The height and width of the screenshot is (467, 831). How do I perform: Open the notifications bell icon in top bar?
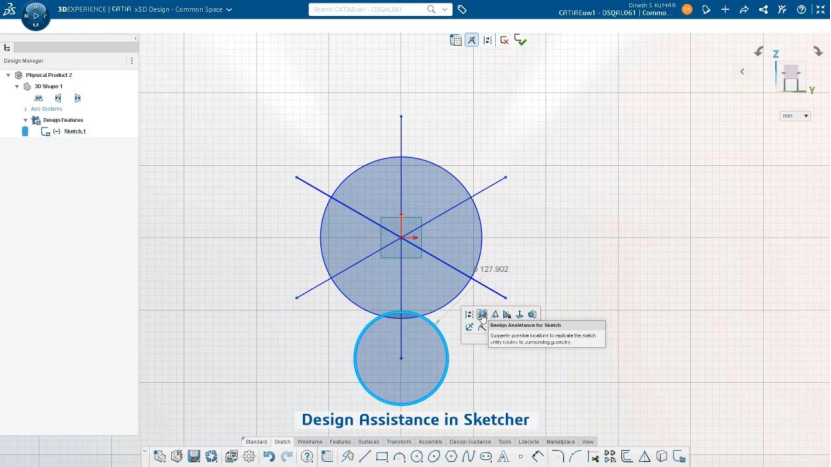(706, 10)
